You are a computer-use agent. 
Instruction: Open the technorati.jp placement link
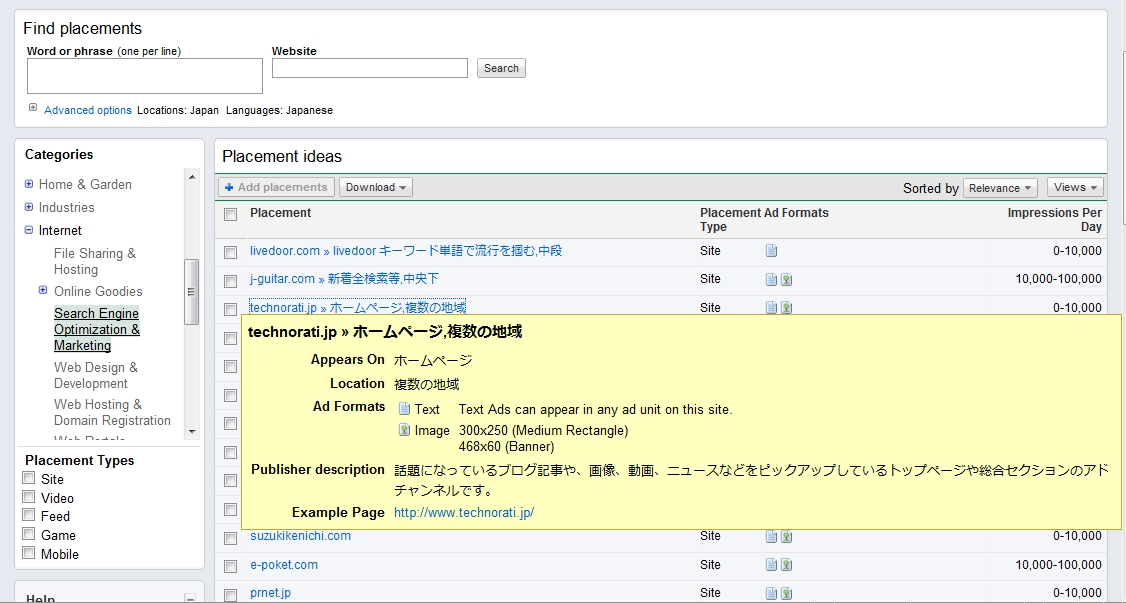click(358, 307)
